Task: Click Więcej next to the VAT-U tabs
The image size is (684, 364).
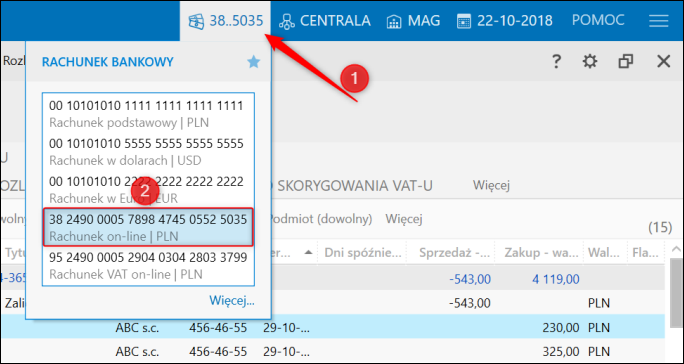Action: click(x=491, y=185)
